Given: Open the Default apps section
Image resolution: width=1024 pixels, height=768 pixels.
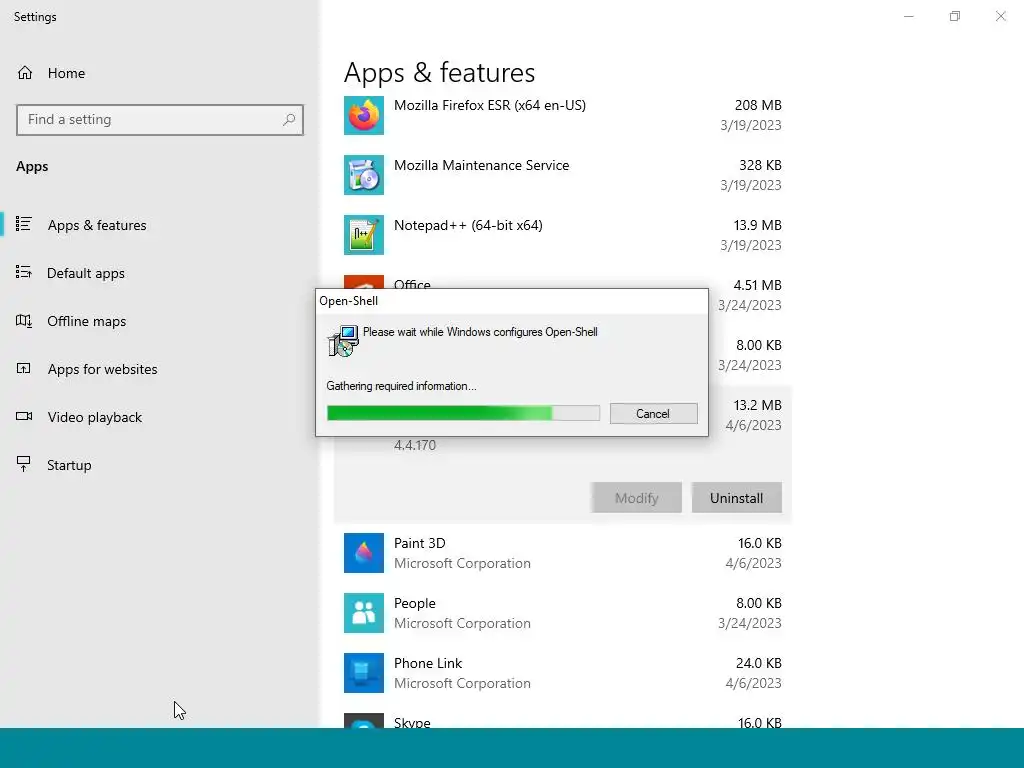Looking at the screenshot, I should tap(86, 273).
